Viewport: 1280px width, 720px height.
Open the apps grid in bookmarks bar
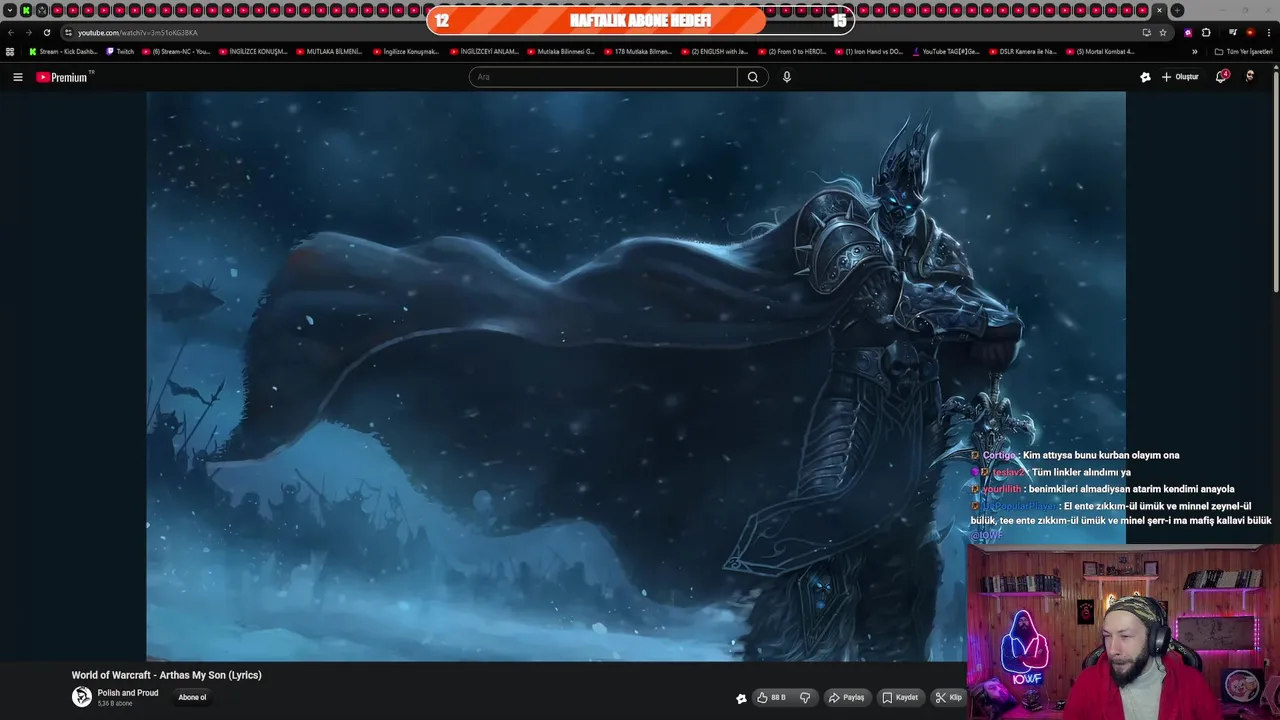point(10,51)
